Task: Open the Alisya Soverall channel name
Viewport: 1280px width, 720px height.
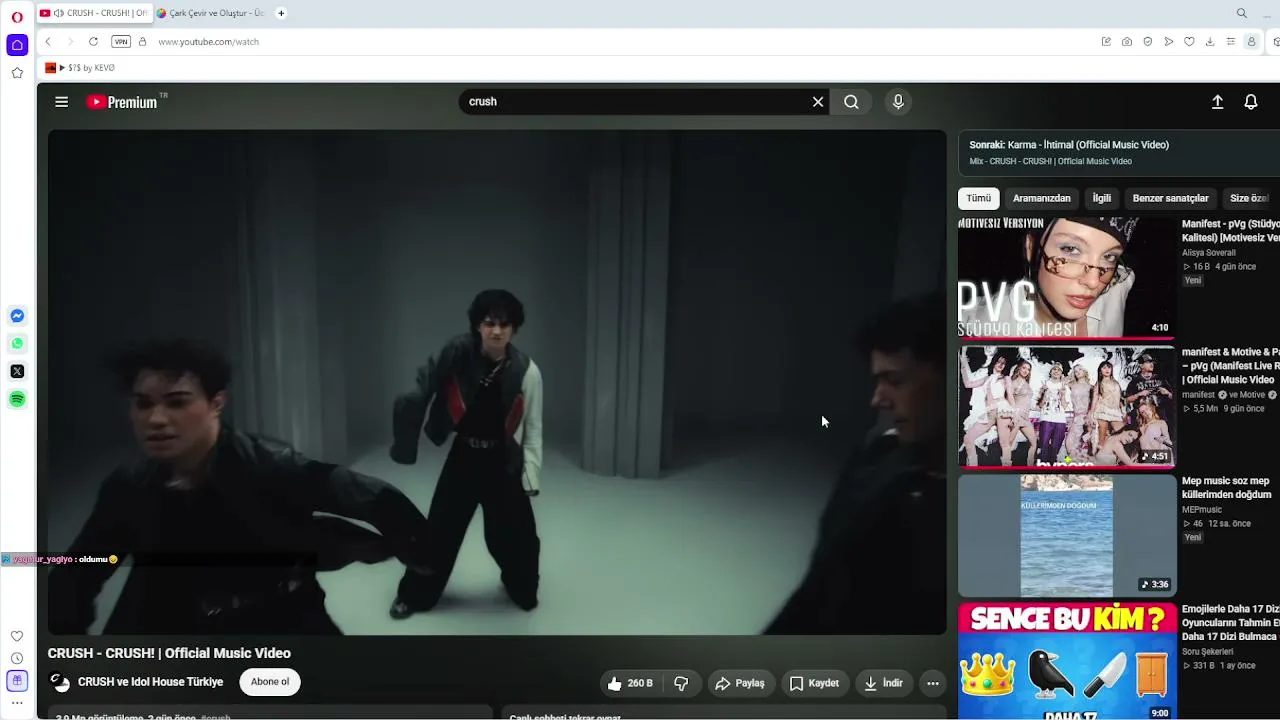Action: [x=1209, y=253]
